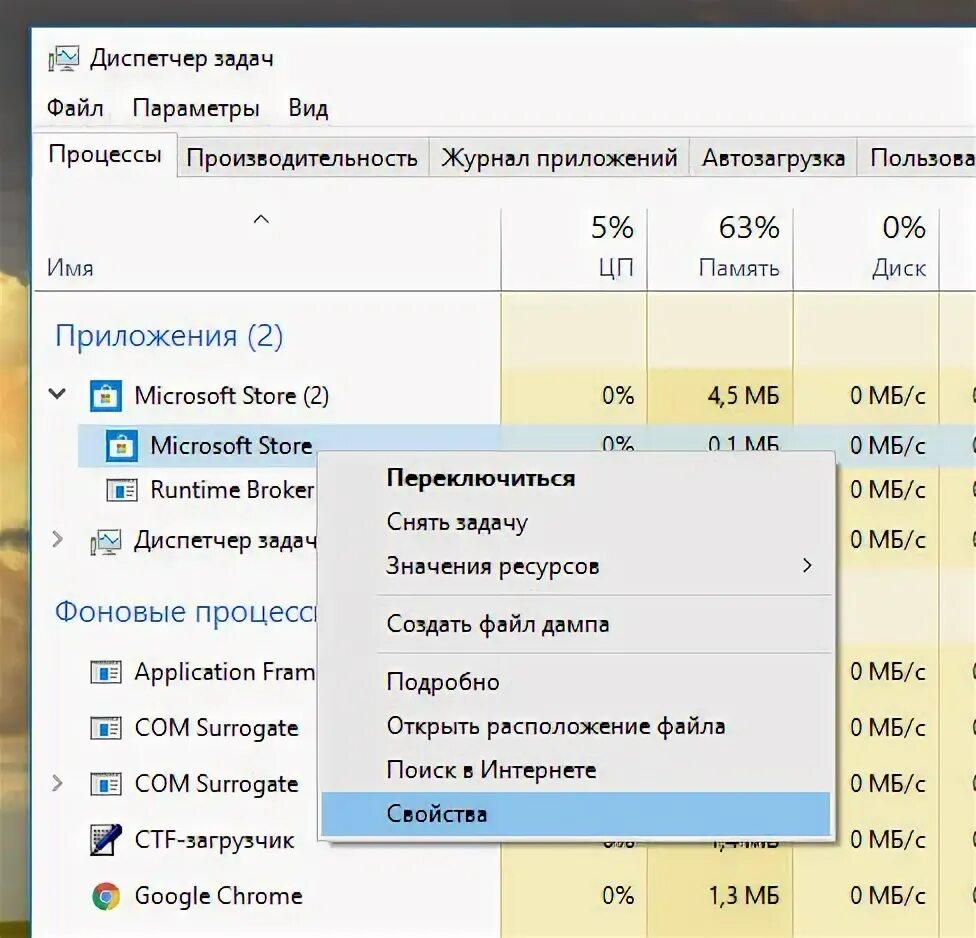The height and width of the screenshot is (938, 976).
Task: Switch to the Производительность tab
Action: pos(303,158)
